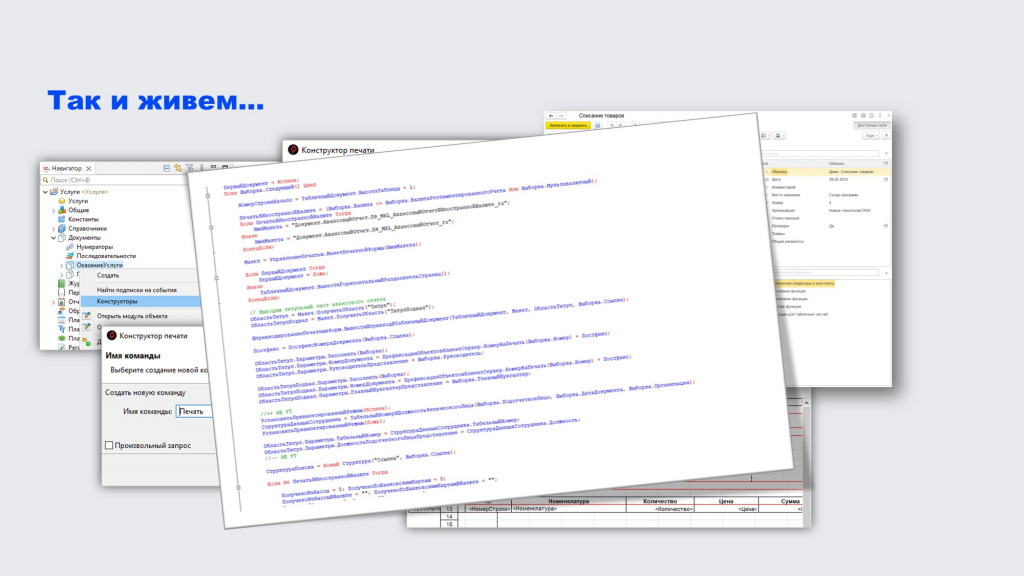The width and height of the screenshot is (1024, 576).
Task: Click the back arrow in Списание товаров window
Action: click(551, 116)
